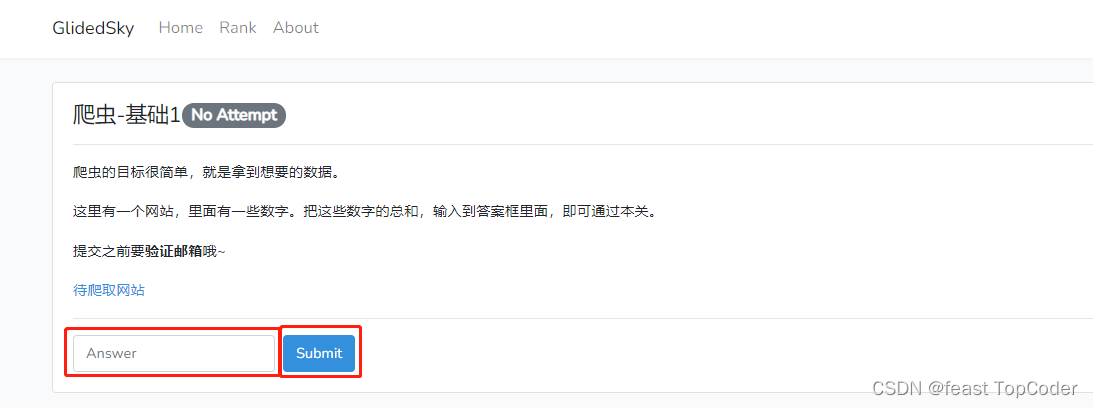Click the @feast TopCoder author watermark
Viewport: 1093px width, 408px height.
click(1002, 388)
